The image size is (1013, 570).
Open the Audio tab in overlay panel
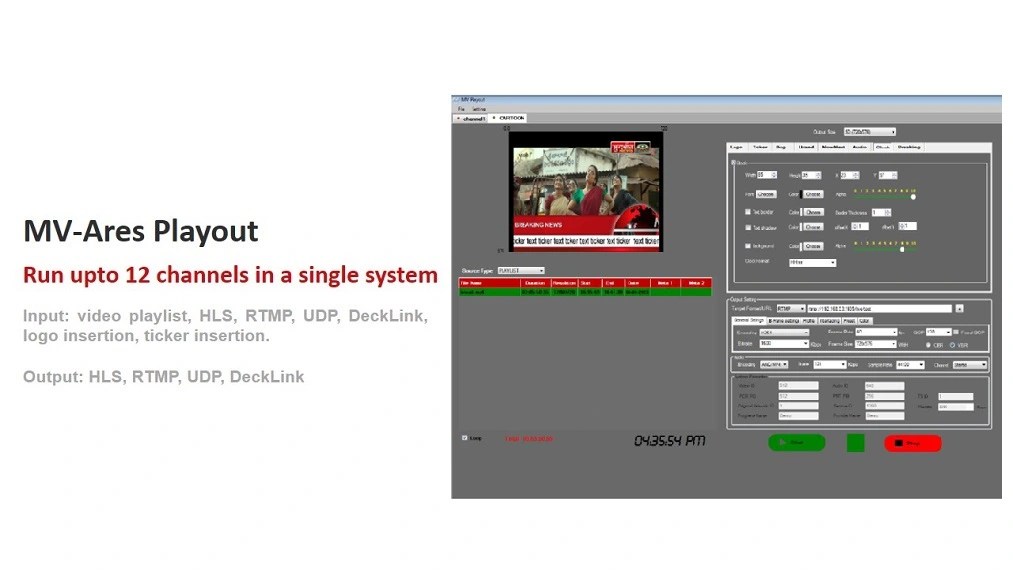click(x=860, y=147)
